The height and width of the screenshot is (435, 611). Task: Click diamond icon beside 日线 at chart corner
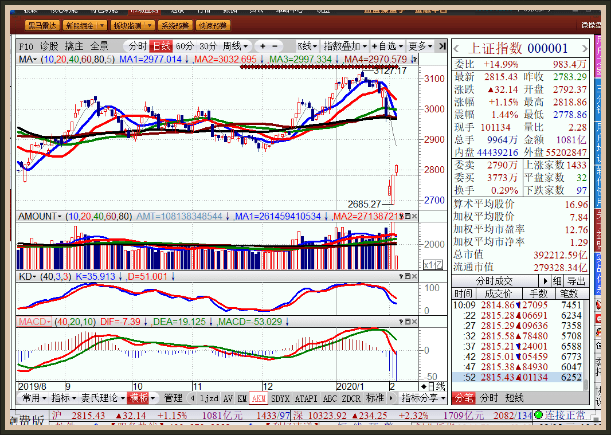424,387
